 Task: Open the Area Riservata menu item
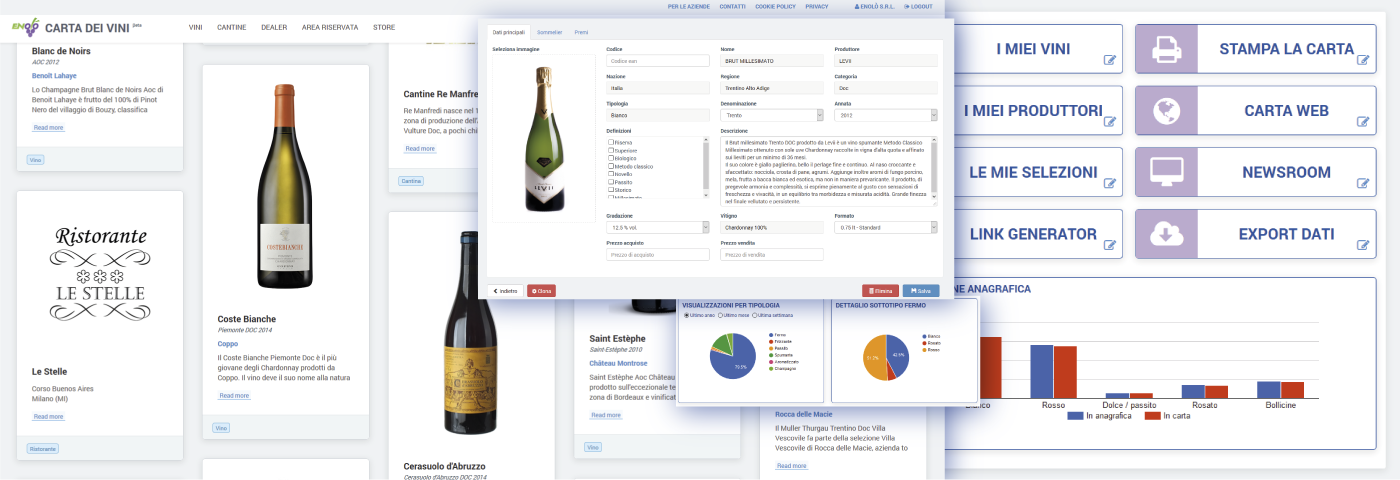coord(330,27)
